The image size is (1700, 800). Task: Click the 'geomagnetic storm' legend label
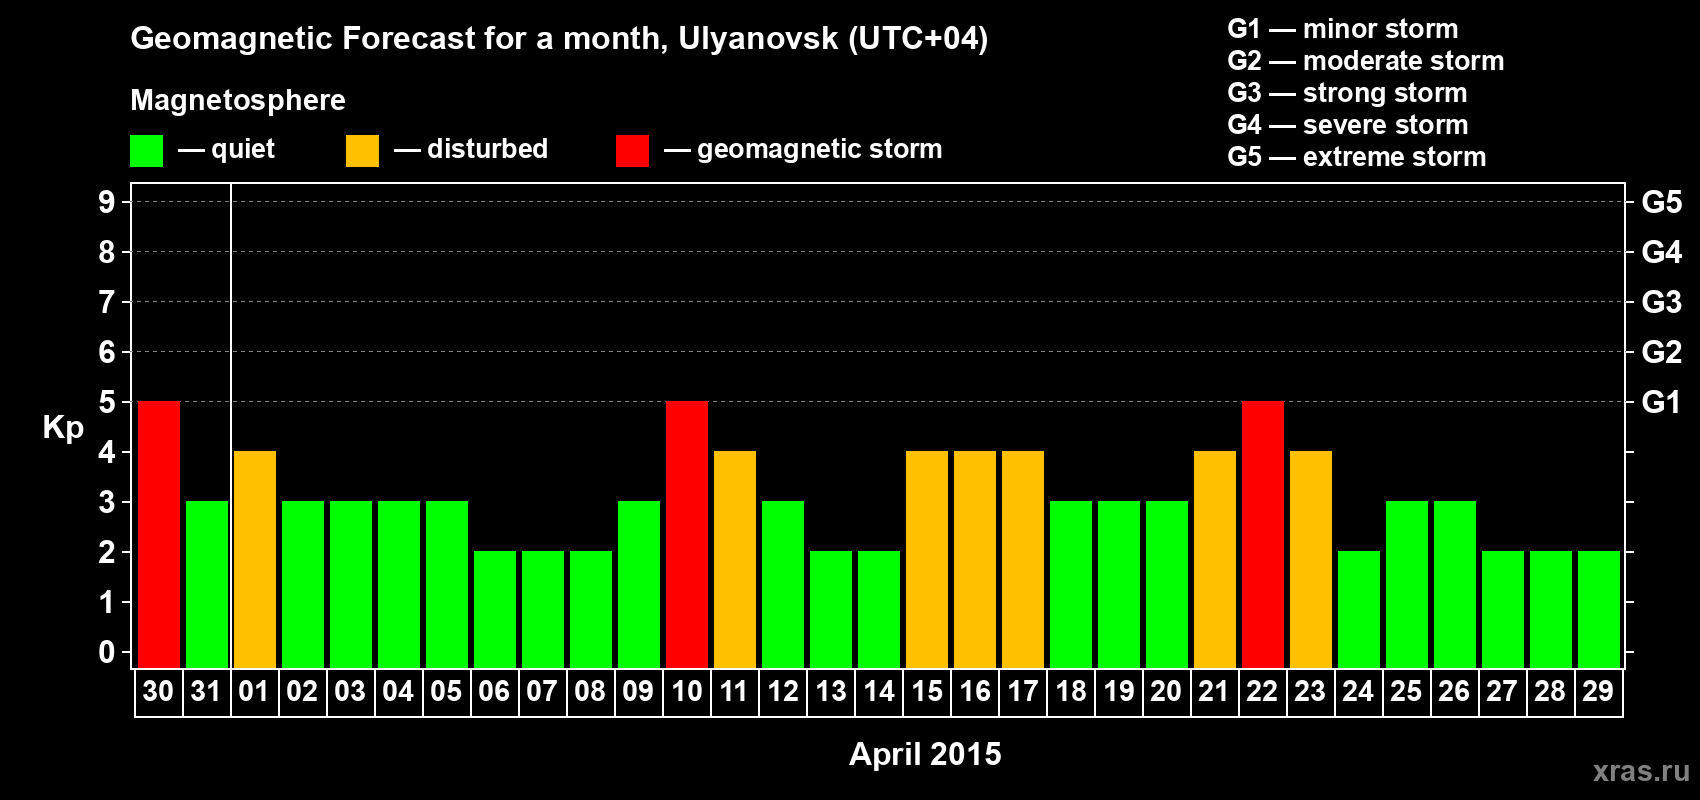820,149
